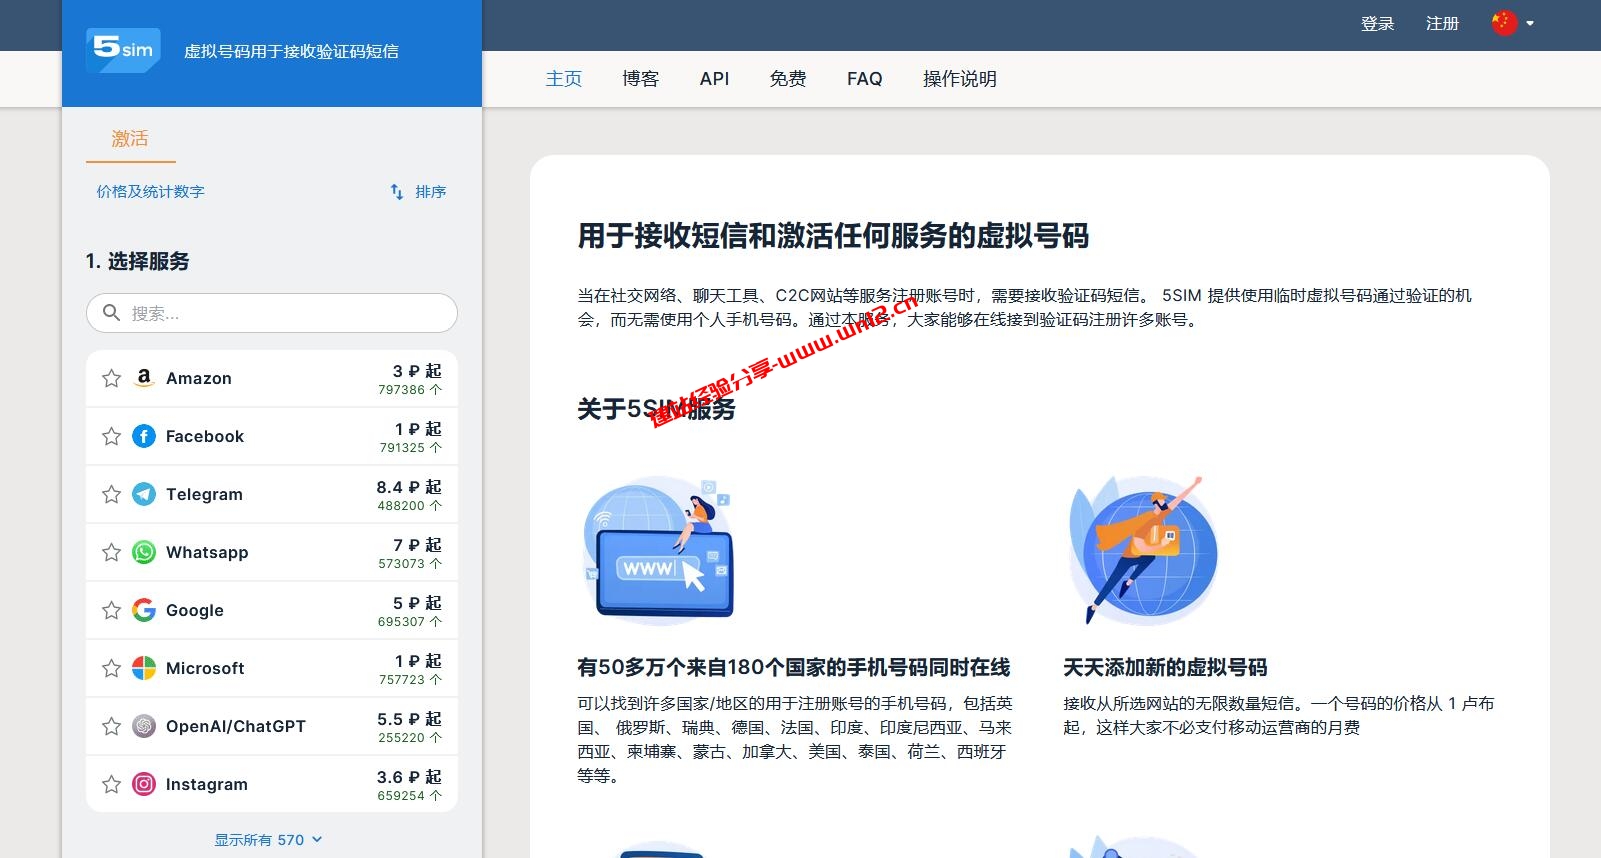Click the Facebook logo icon

click(x=144, y=436)
